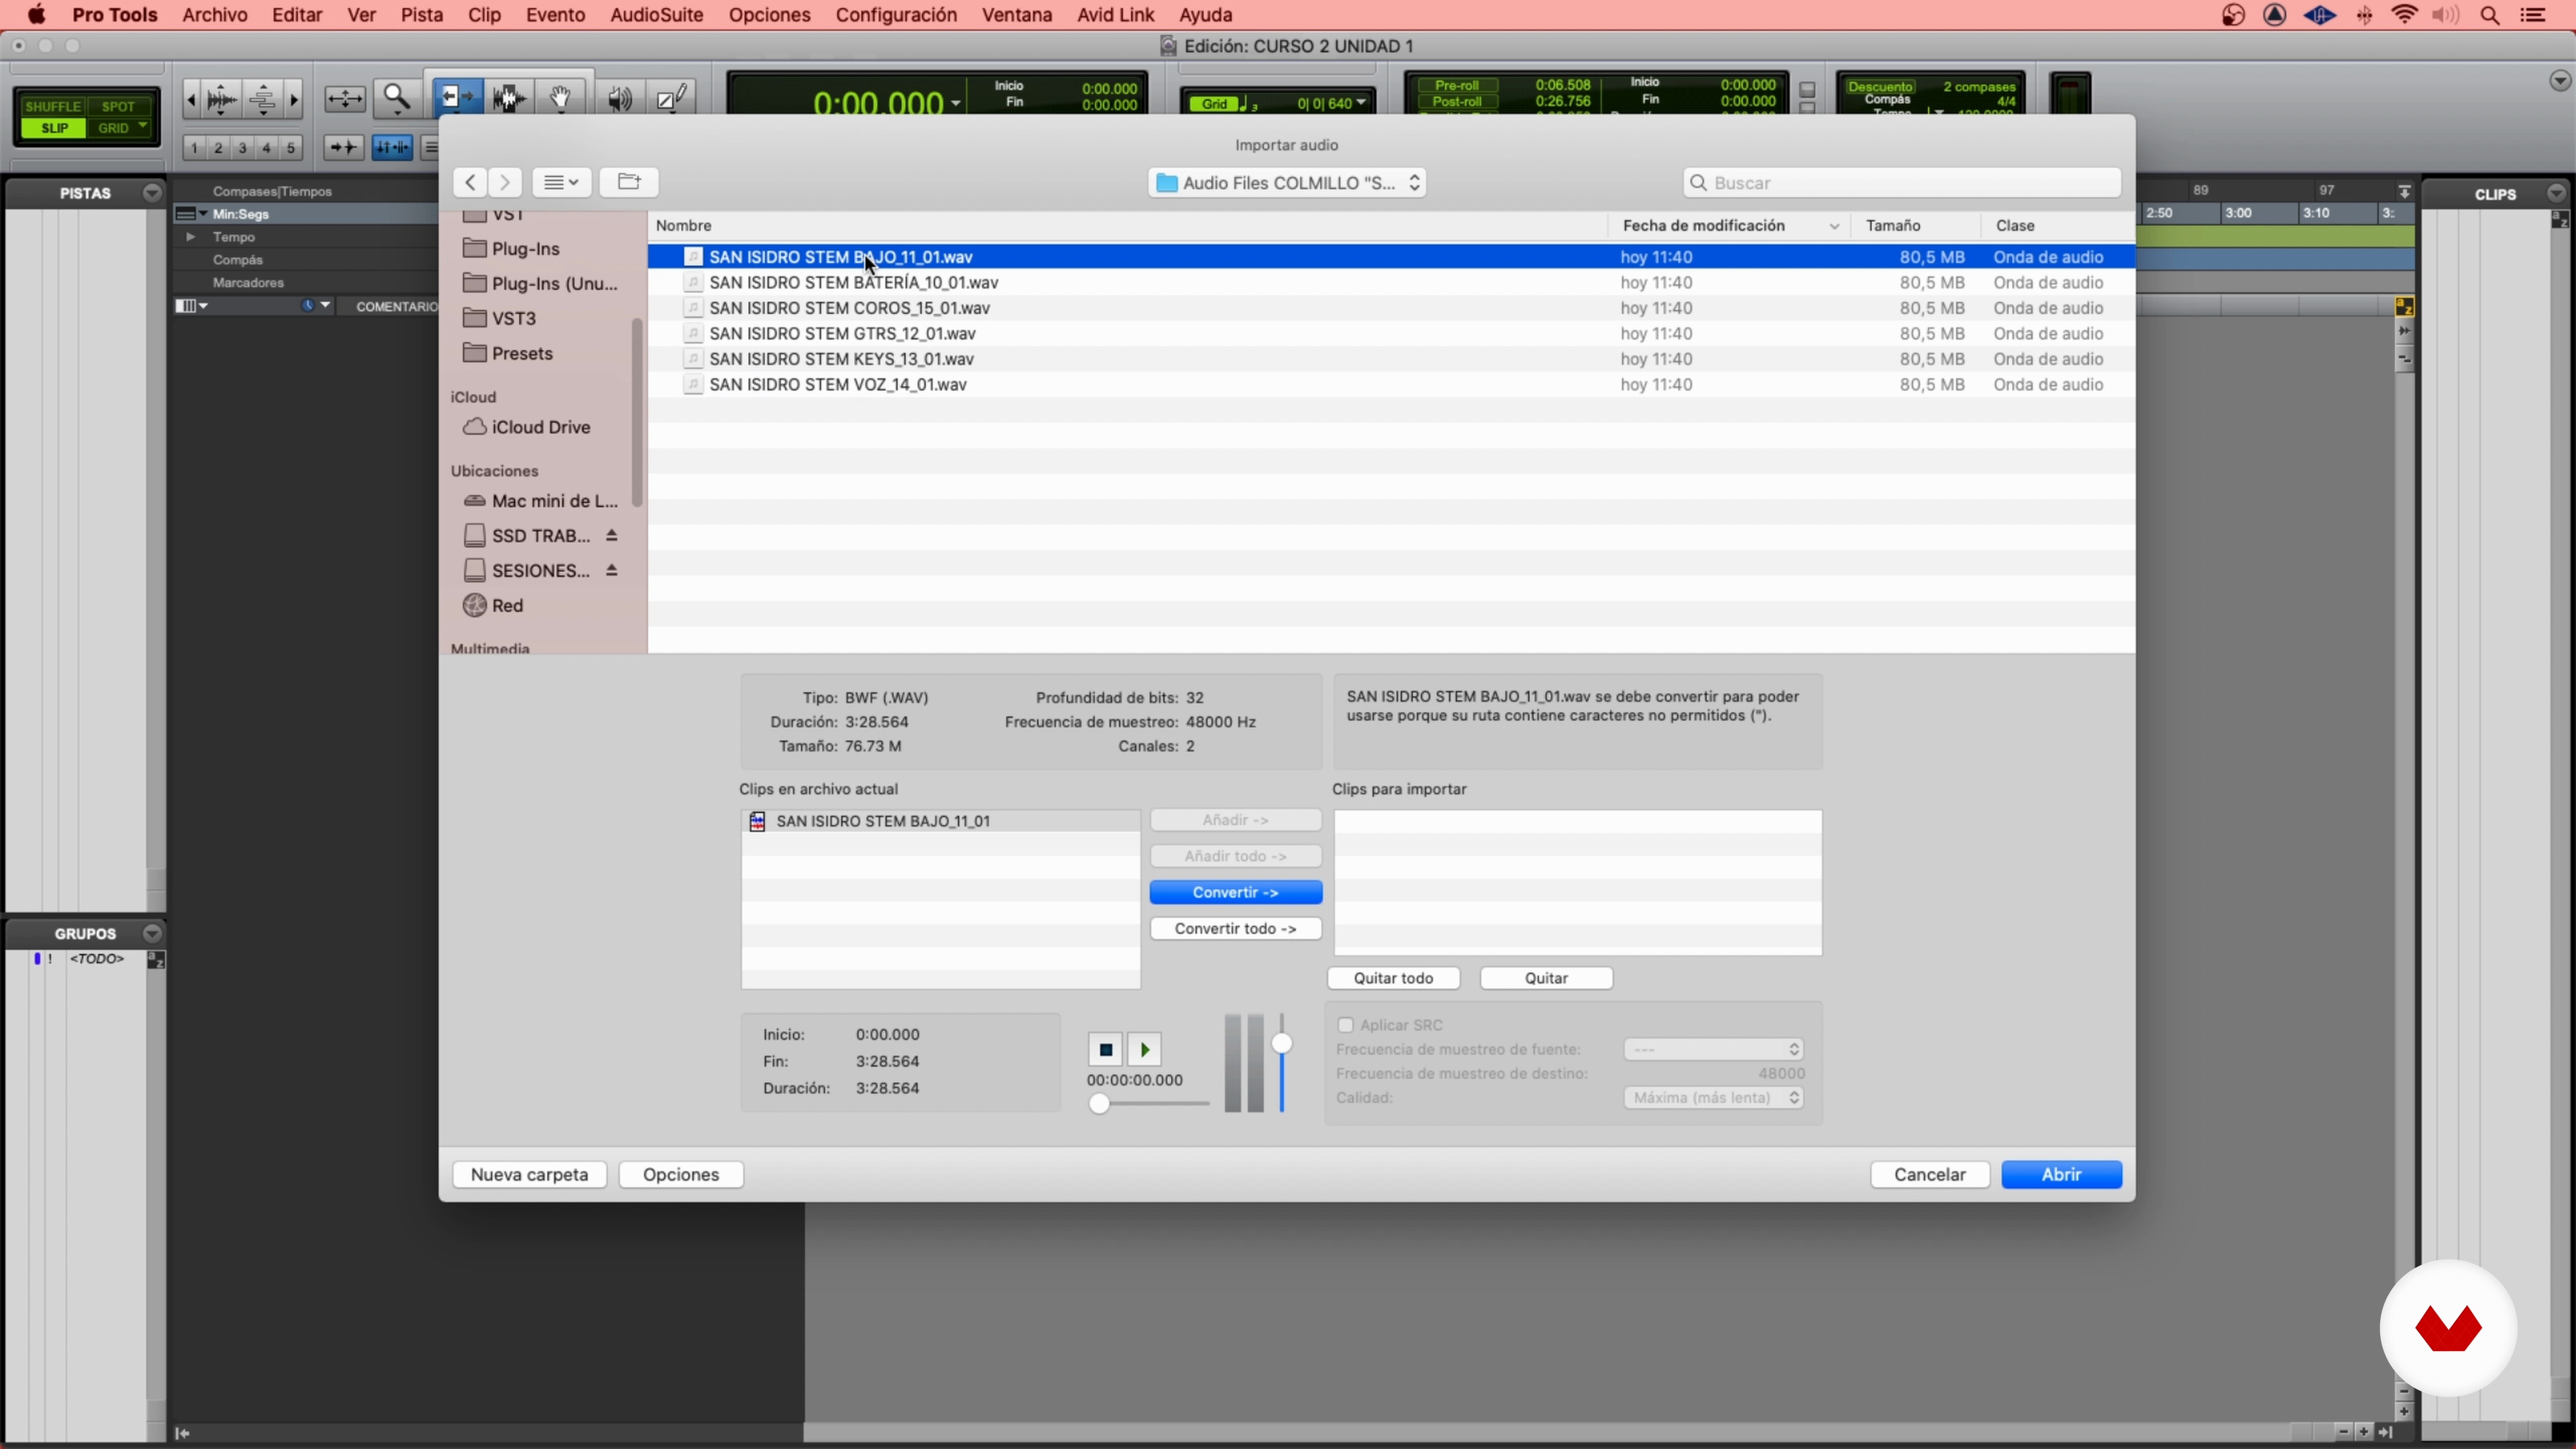This screenshot has width=2576, height=1449.
Task: Select the Scrubber speaker tool
Action: click(620, 98)
